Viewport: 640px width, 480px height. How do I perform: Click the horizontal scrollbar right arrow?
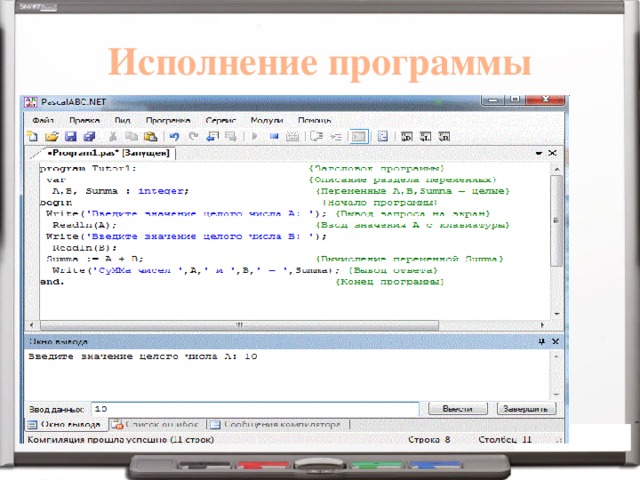point(542,325)
